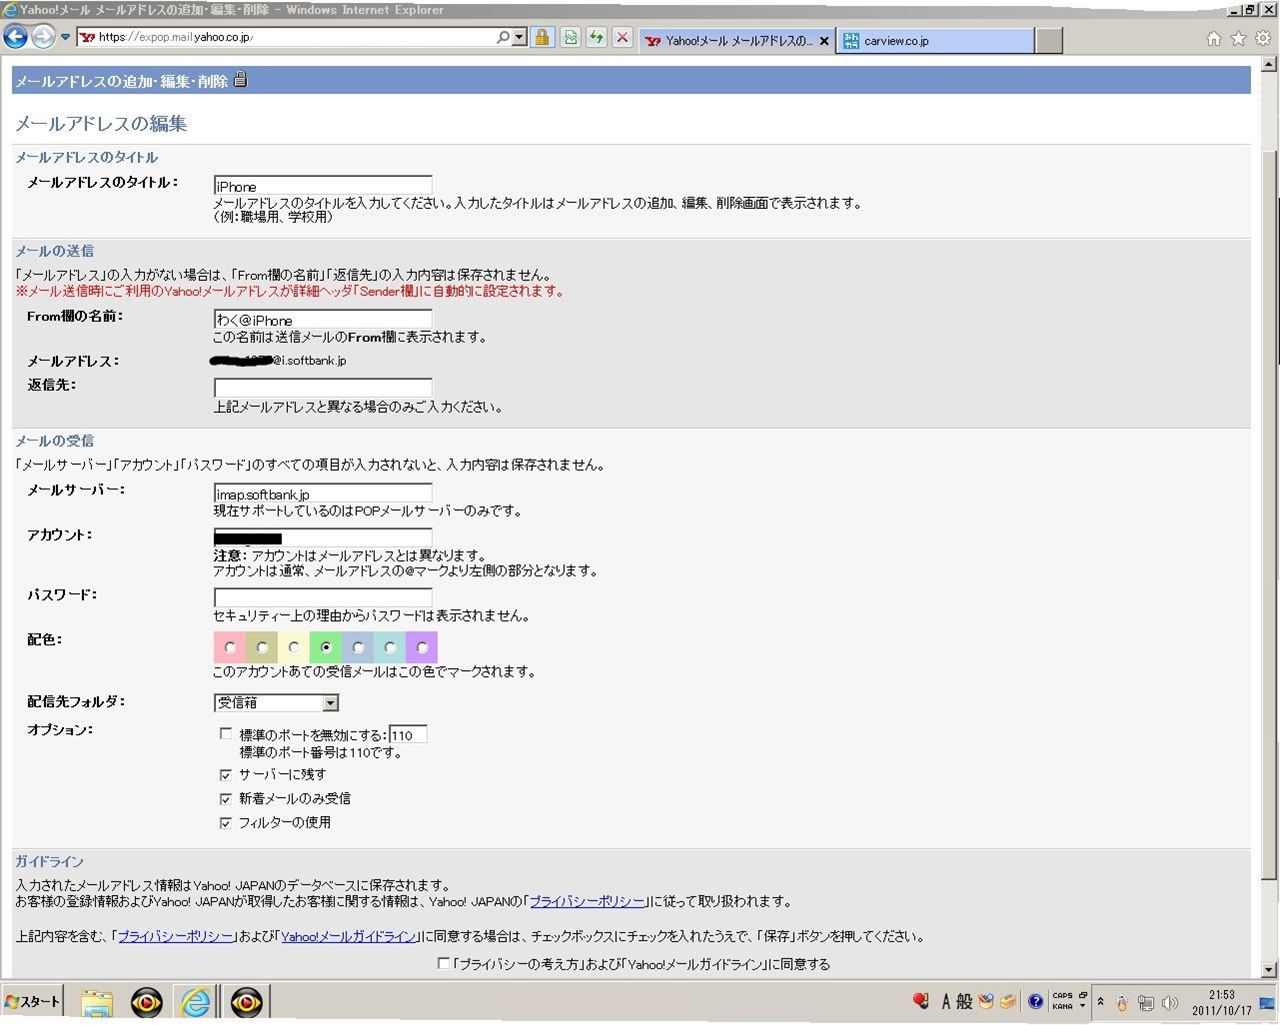Open a new blank tab
1280x1025 pixels.
coord(1048,41)
